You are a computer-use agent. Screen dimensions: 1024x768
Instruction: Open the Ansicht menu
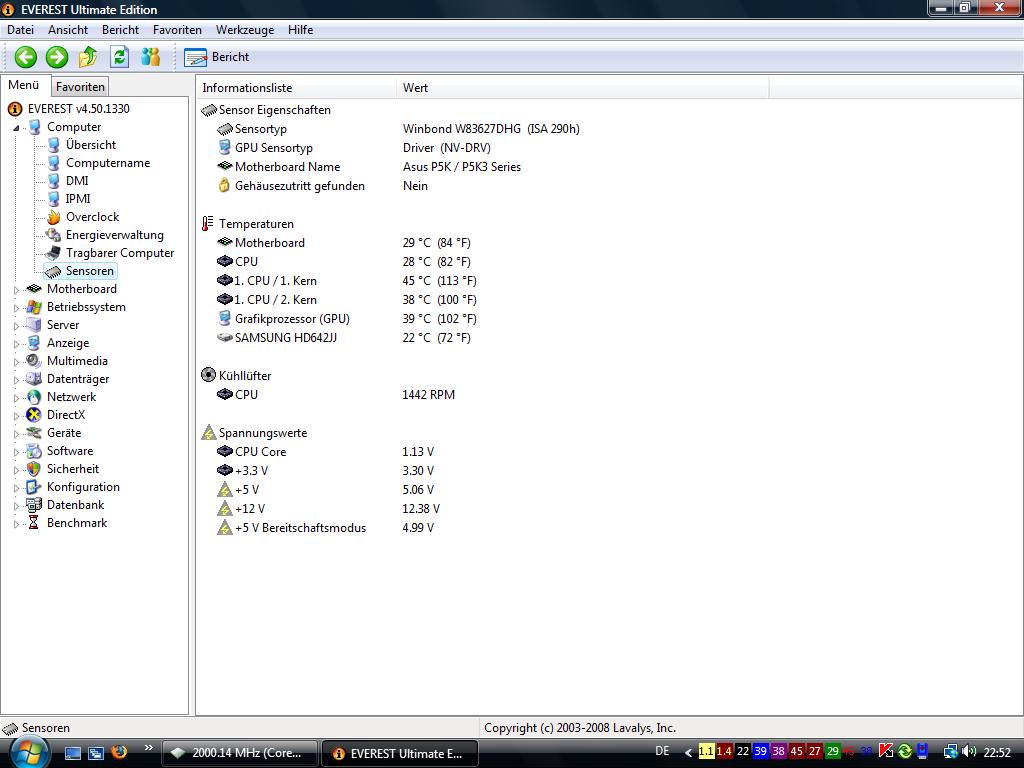(68, 30)
